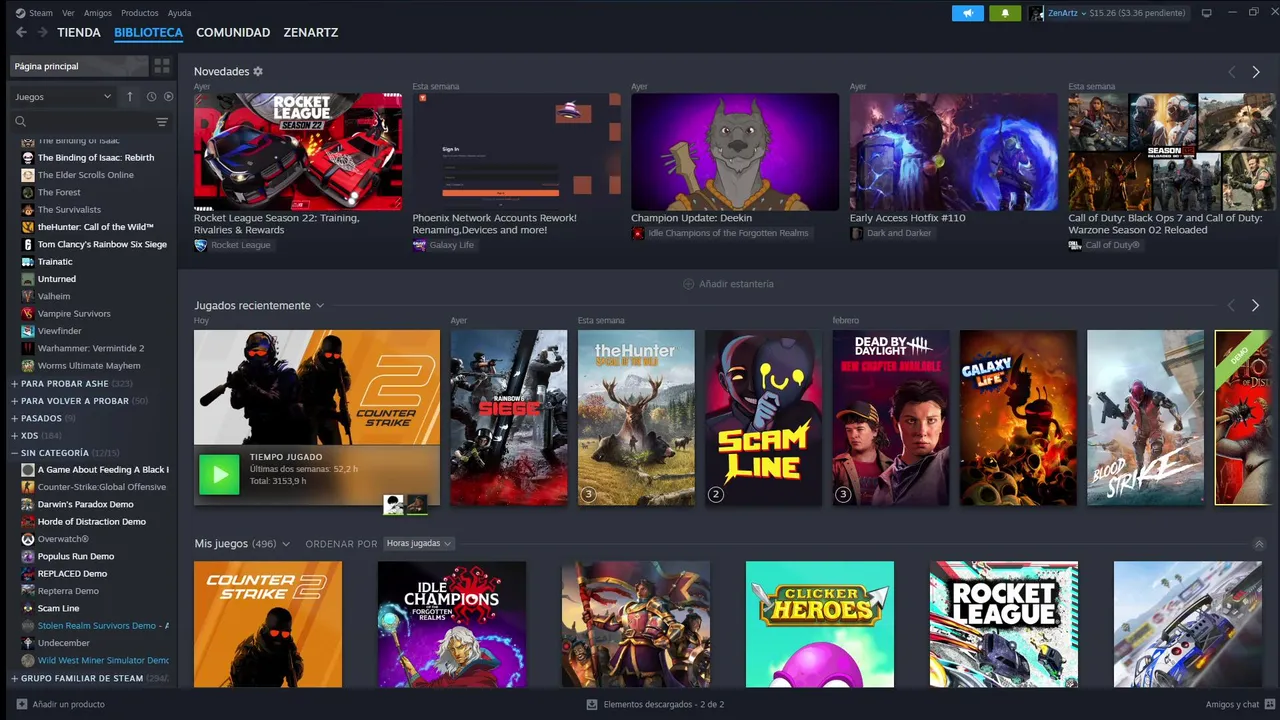Open the ZENARTZ profile tab
The image size is (1280, 720).
click(x=311, y=32)
